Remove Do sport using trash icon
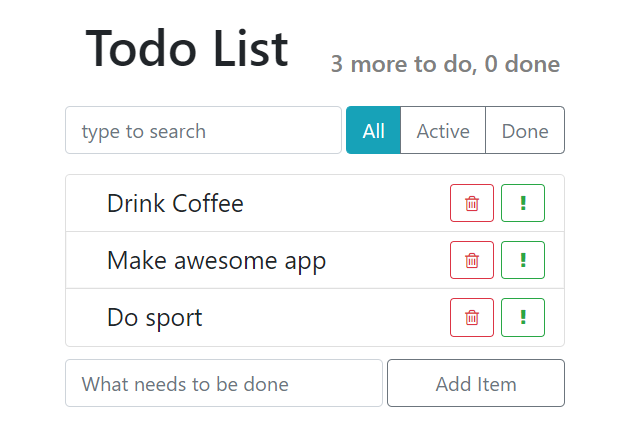Viewport: 627px width, 447px height. tap(472, 317)
